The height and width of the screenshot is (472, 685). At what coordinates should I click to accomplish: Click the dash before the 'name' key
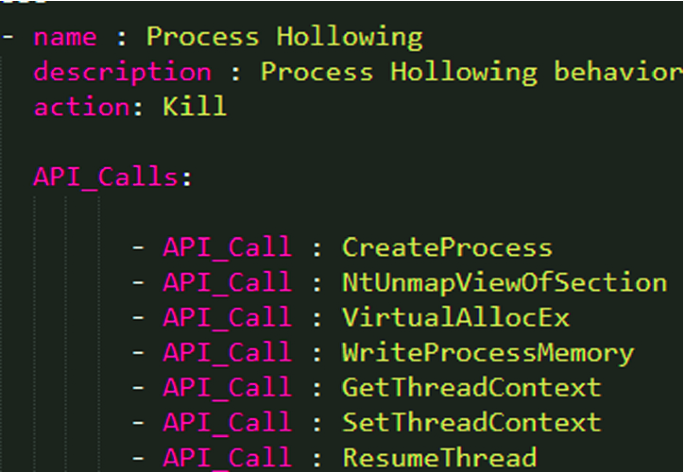coord(9,39)
